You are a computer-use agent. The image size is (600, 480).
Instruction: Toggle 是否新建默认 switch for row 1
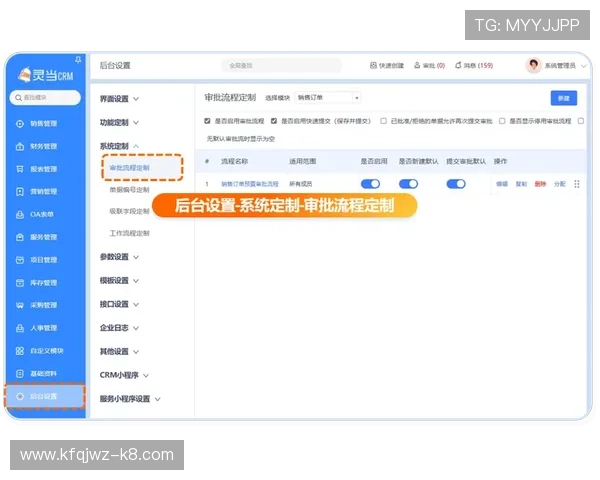[x=408, y=184]
